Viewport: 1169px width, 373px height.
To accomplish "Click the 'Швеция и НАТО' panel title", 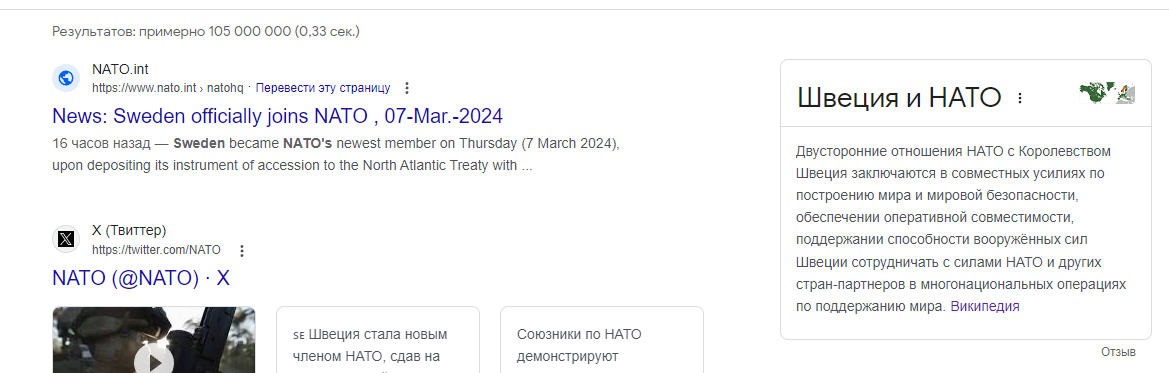I will click(x=898, y=98).
